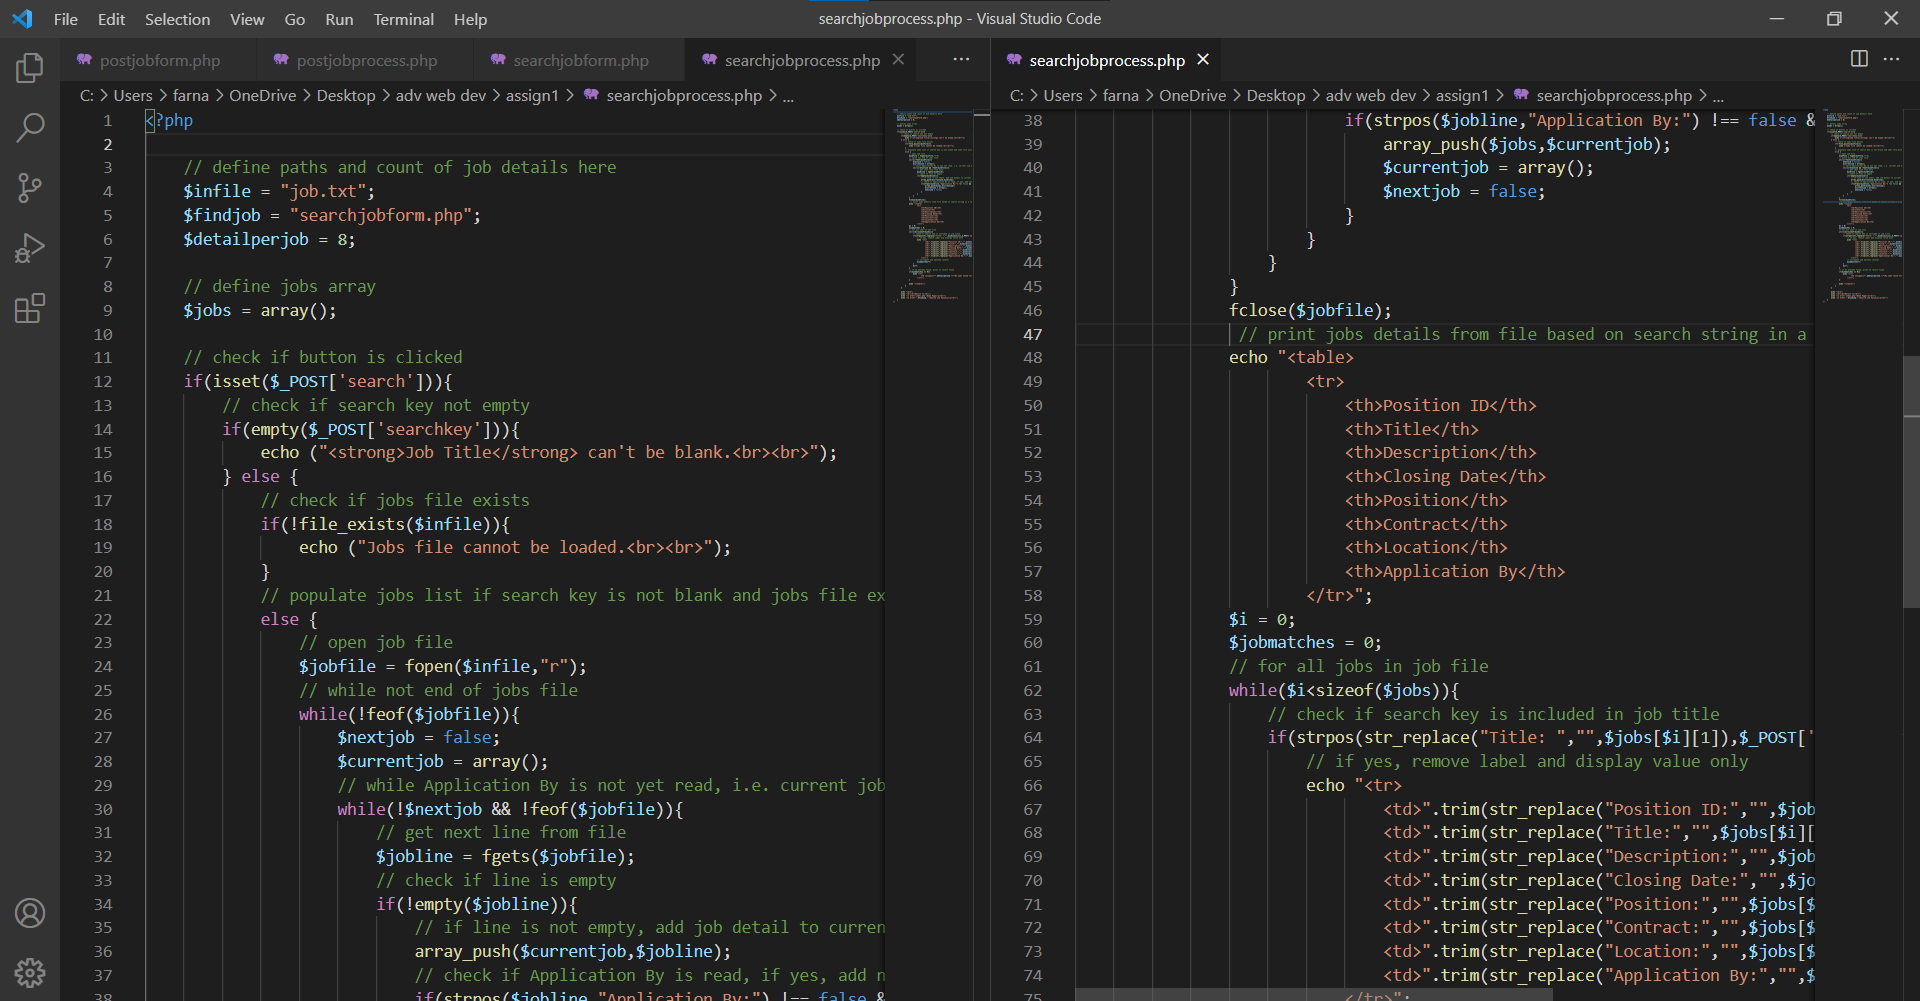Click 'assign1' in left breadcrumb
This screenshot has width=1920, height=1001.
click(532, 95)
